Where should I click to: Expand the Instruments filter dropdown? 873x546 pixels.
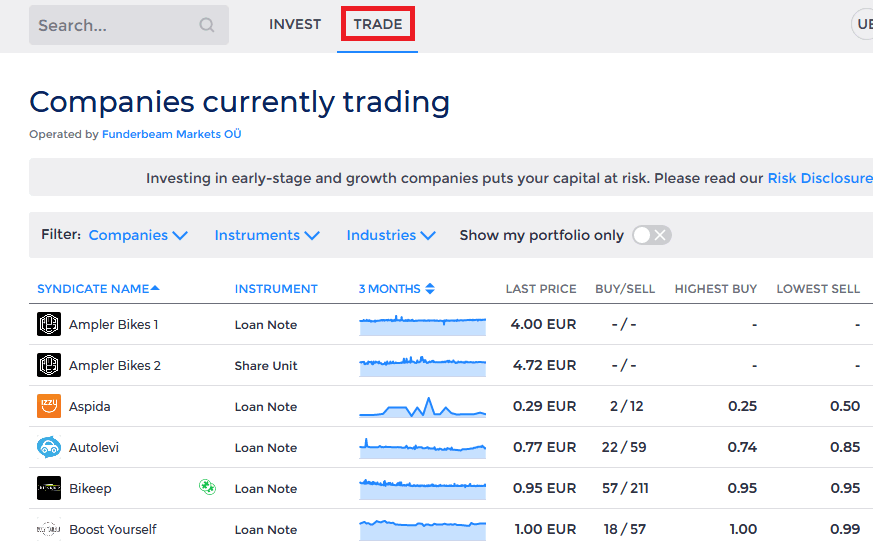[267, 235]
